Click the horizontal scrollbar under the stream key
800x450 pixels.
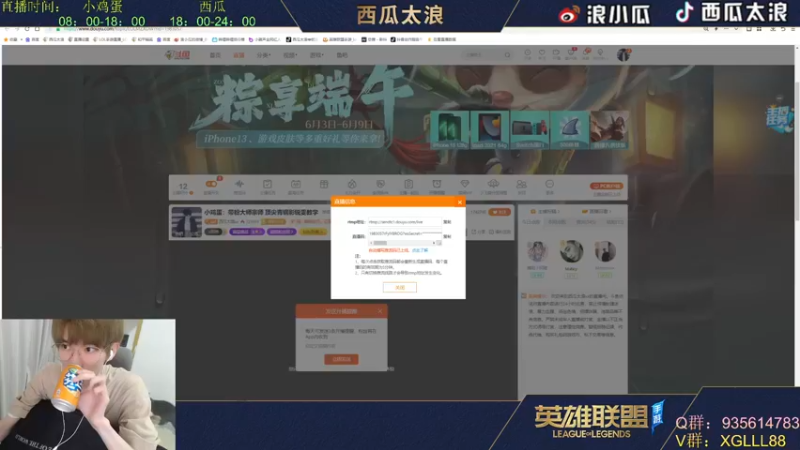[404, 243]
